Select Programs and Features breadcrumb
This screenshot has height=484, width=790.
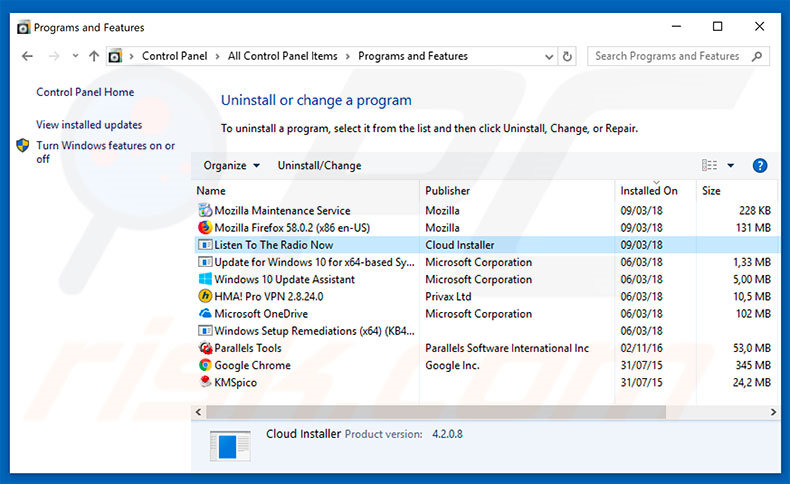coord(413,56)
